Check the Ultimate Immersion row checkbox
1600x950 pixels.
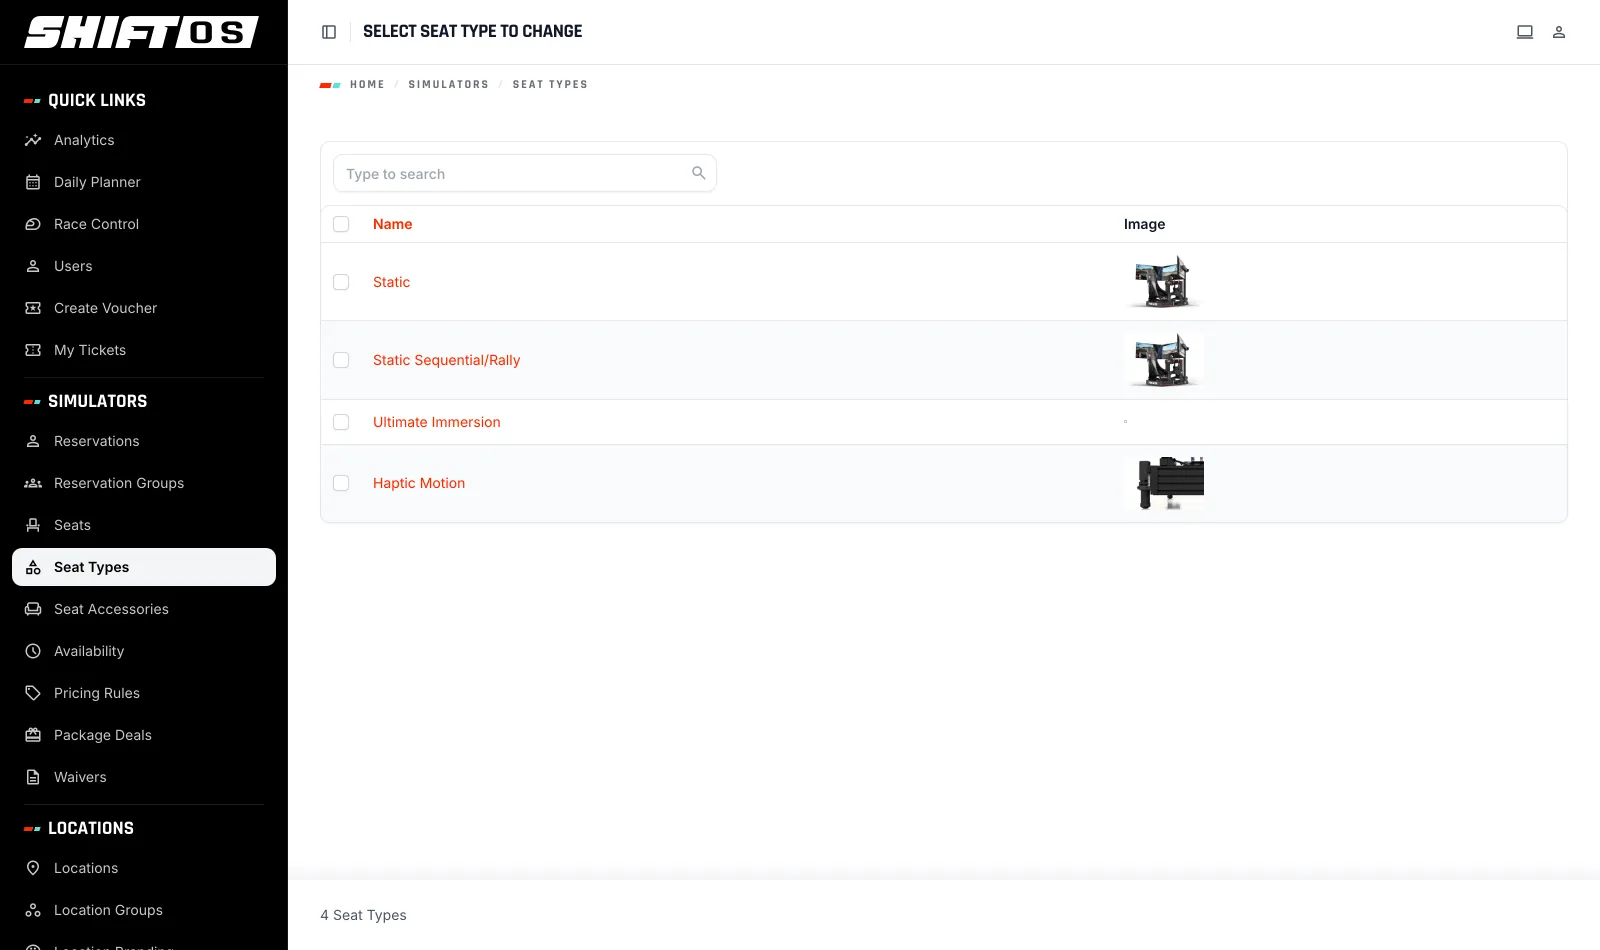click(341, 422)
